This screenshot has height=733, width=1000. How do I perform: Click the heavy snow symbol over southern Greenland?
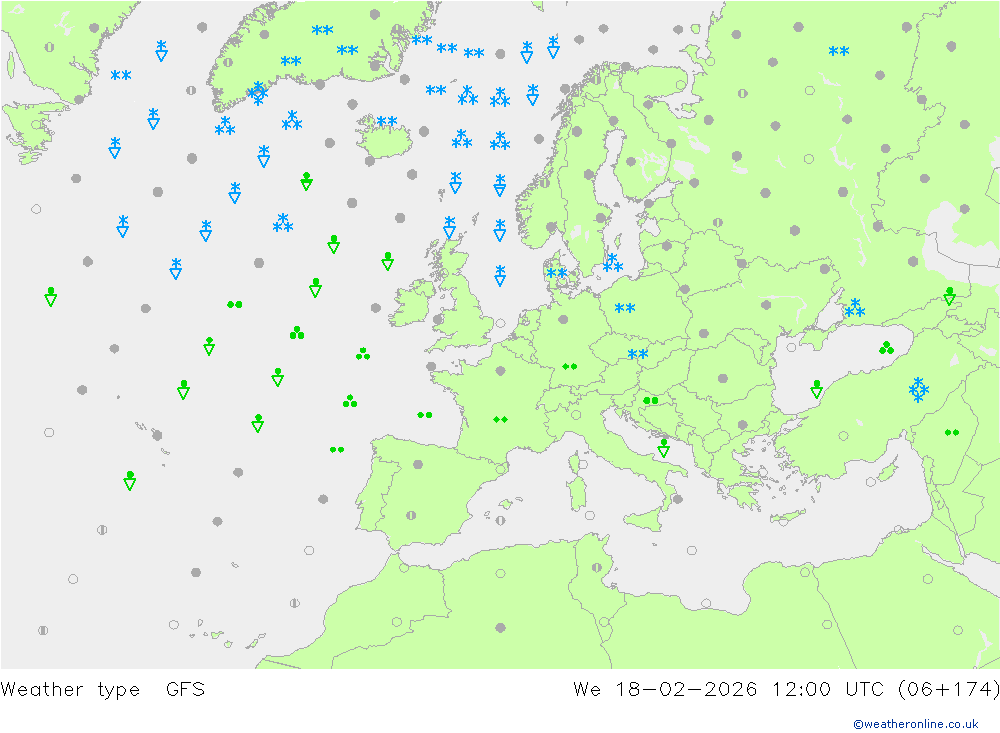258,93
